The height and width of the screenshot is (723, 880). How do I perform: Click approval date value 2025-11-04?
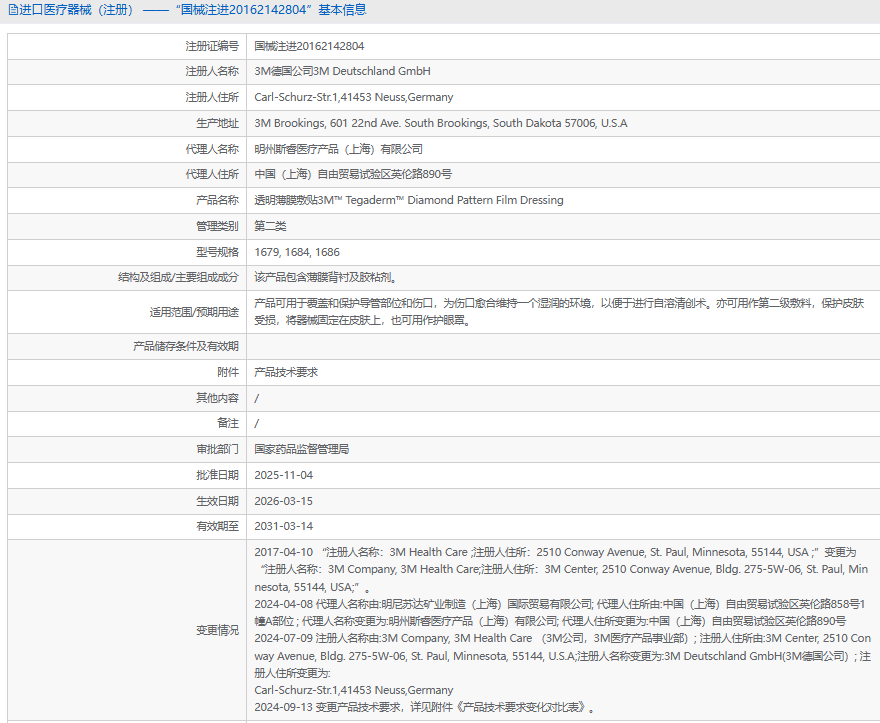(283, 475)
